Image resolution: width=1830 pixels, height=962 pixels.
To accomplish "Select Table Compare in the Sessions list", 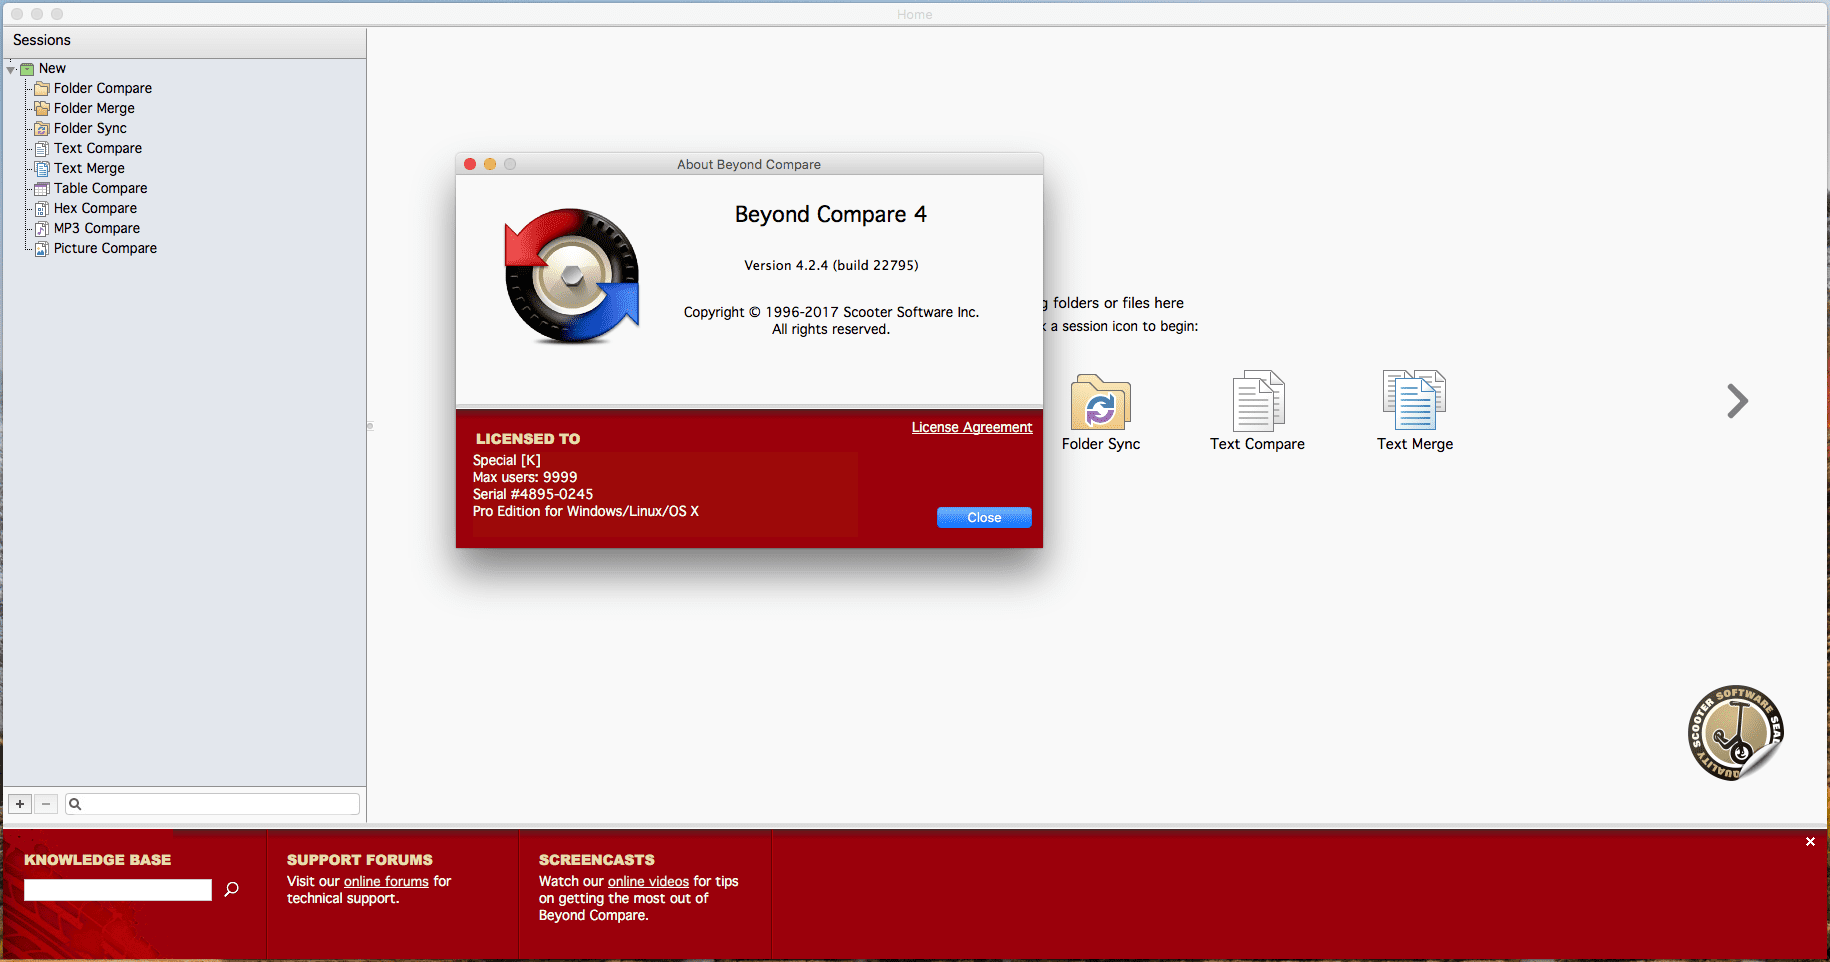I will pos(100,189).
